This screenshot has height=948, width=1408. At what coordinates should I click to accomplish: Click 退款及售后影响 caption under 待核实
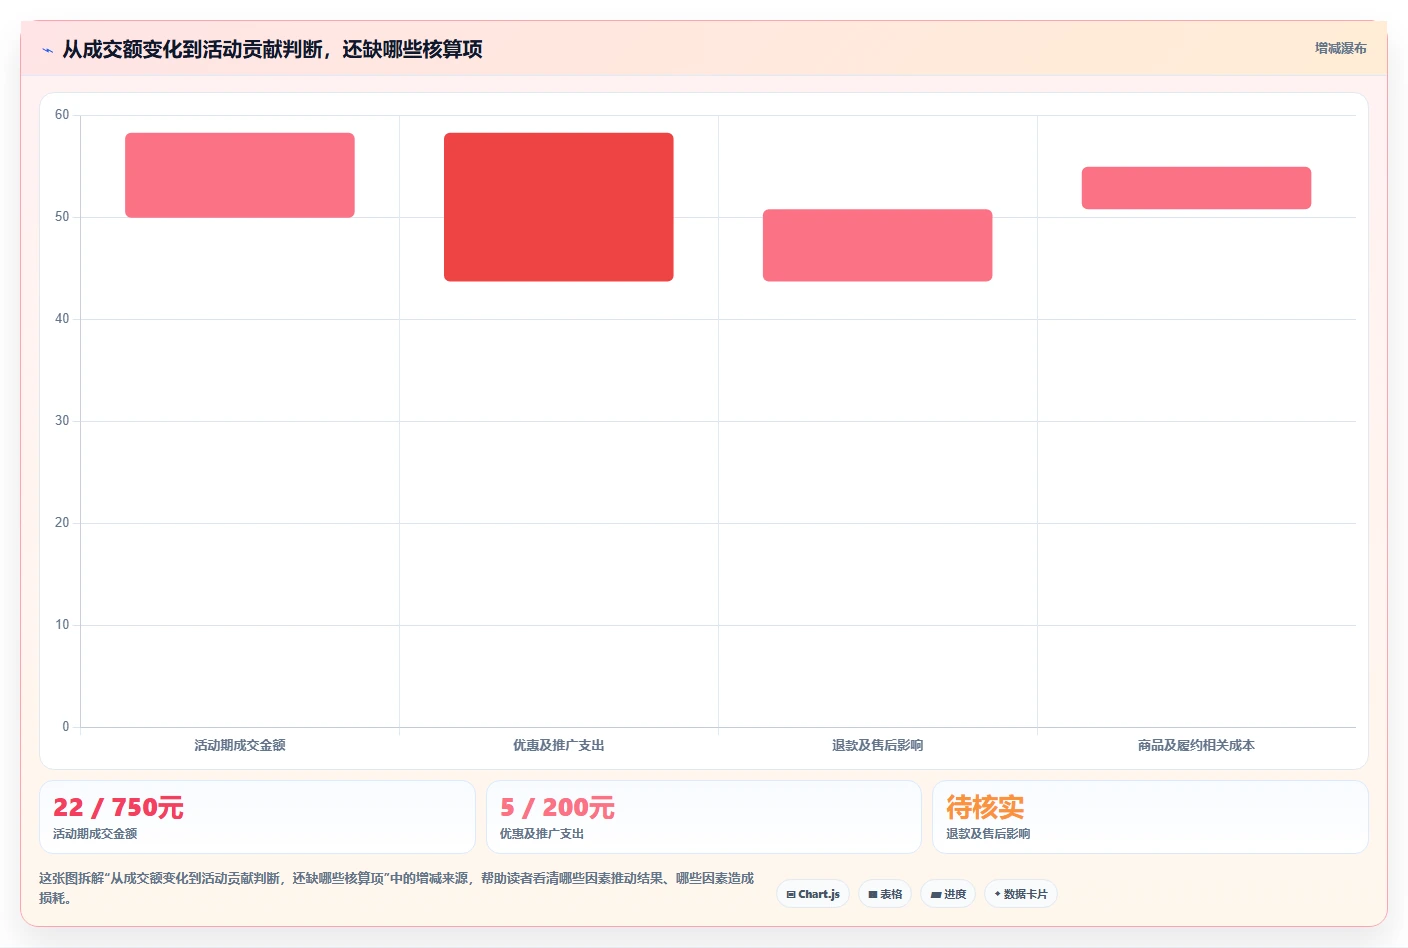[988, 833]
